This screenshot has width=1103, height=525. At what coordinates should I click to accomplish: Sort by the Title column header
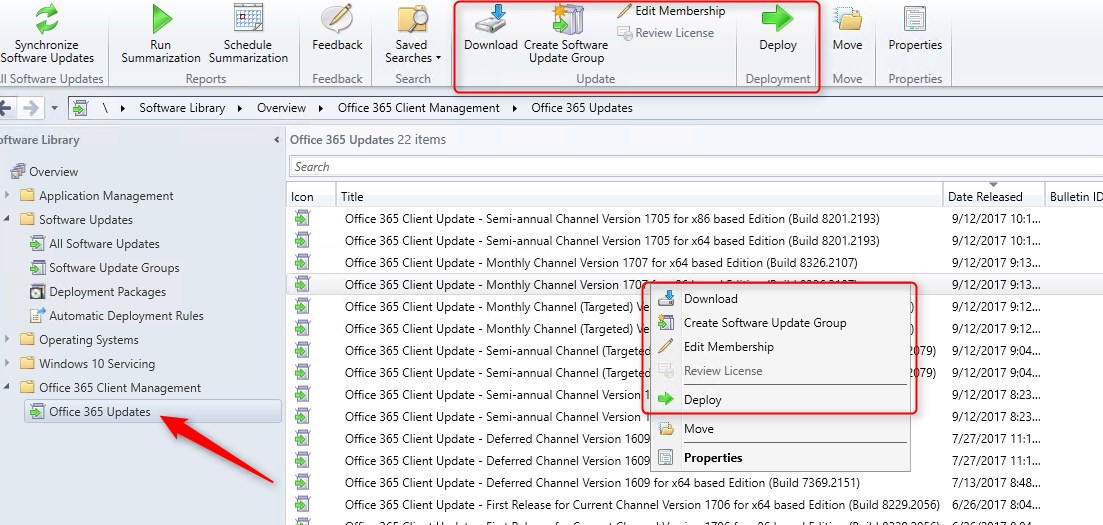639,196
